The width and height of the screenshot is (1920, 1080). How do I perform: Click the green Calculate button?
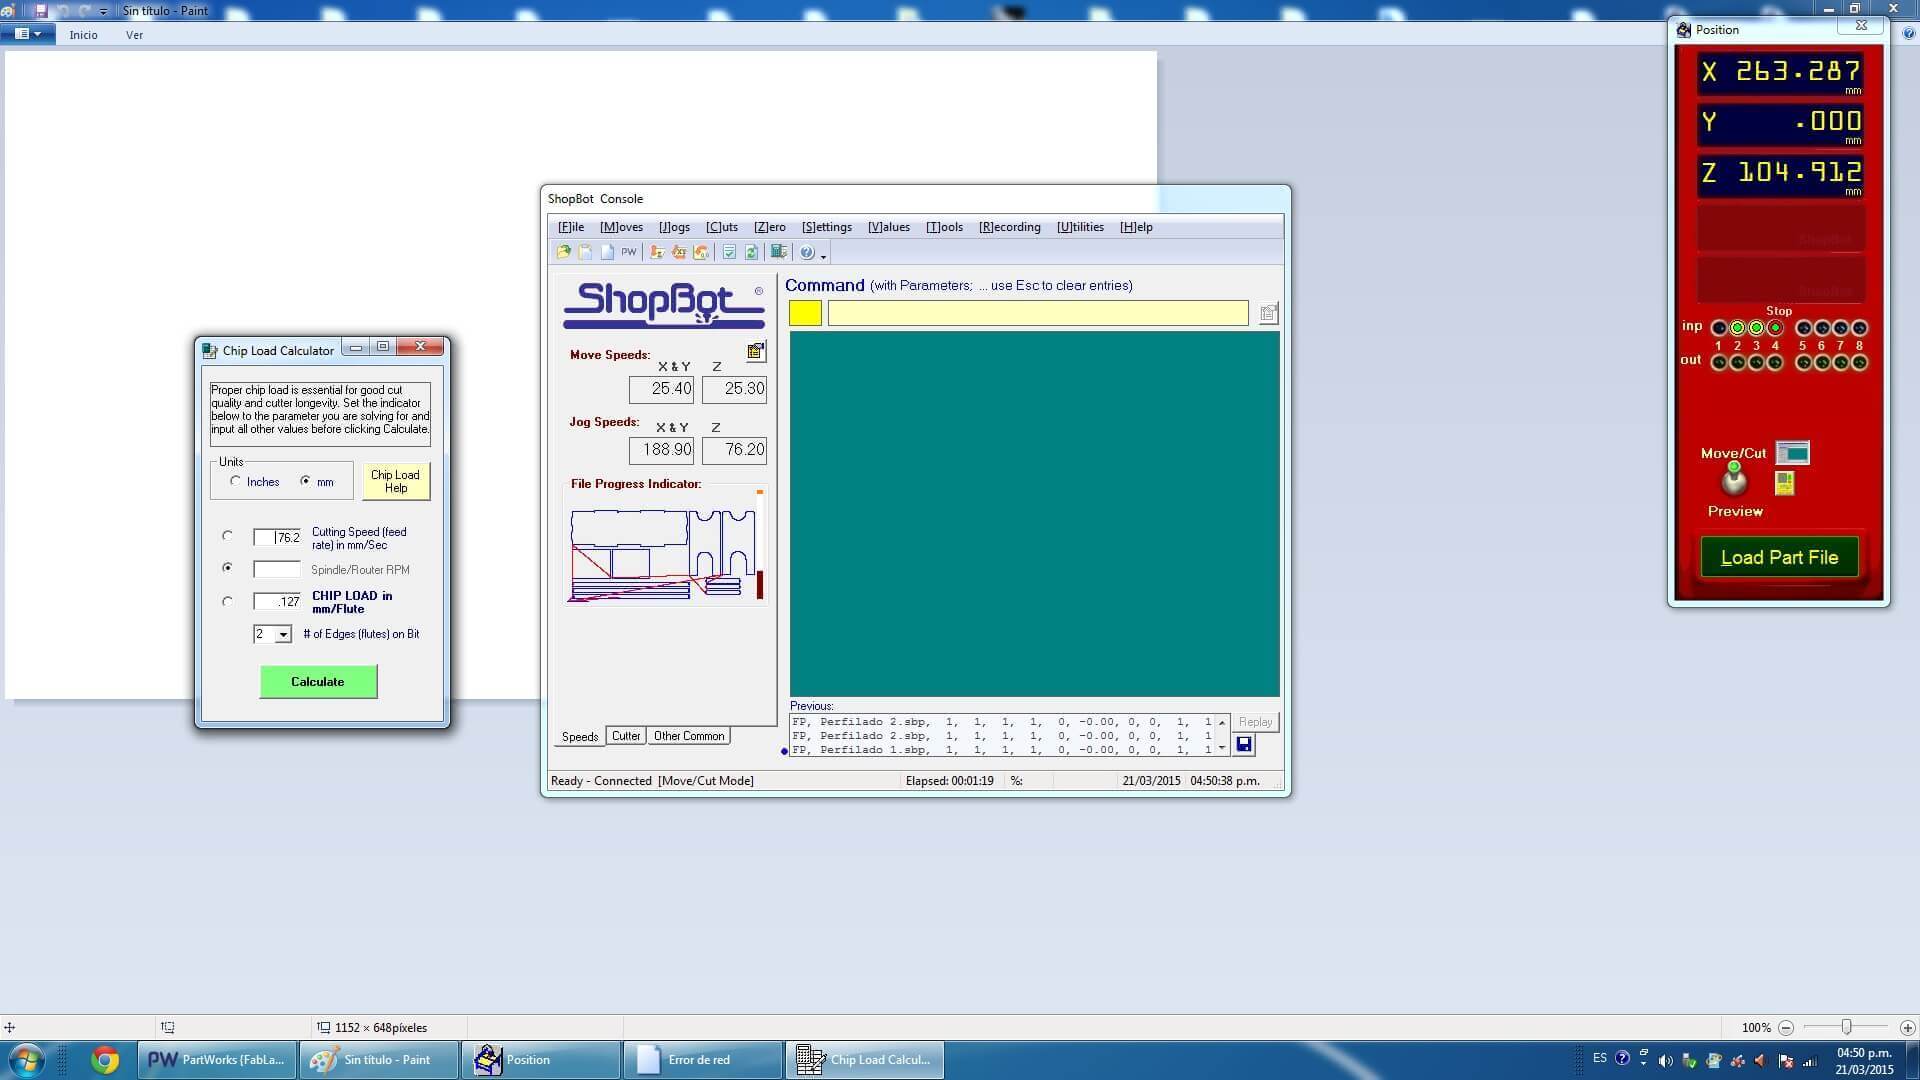point(318,682)
